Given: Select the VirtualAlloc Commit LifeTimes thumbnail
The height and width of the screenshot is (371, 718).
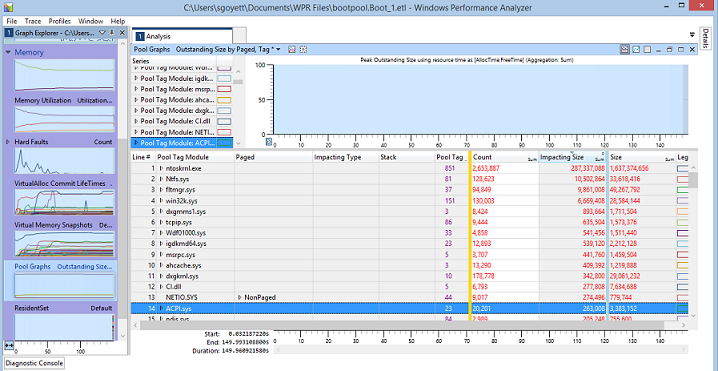Looking at the screenshot, I should click(x=64, y=202).
